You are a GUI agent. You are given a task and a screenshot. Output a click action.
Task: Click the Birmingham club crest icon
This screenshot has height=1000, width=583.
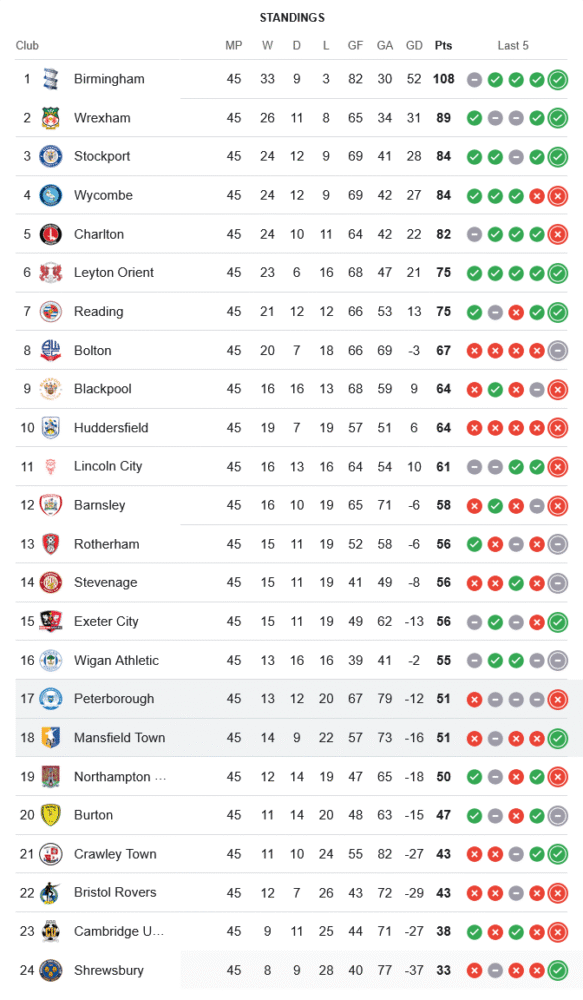pyautogui.click(x=50, y=79)
